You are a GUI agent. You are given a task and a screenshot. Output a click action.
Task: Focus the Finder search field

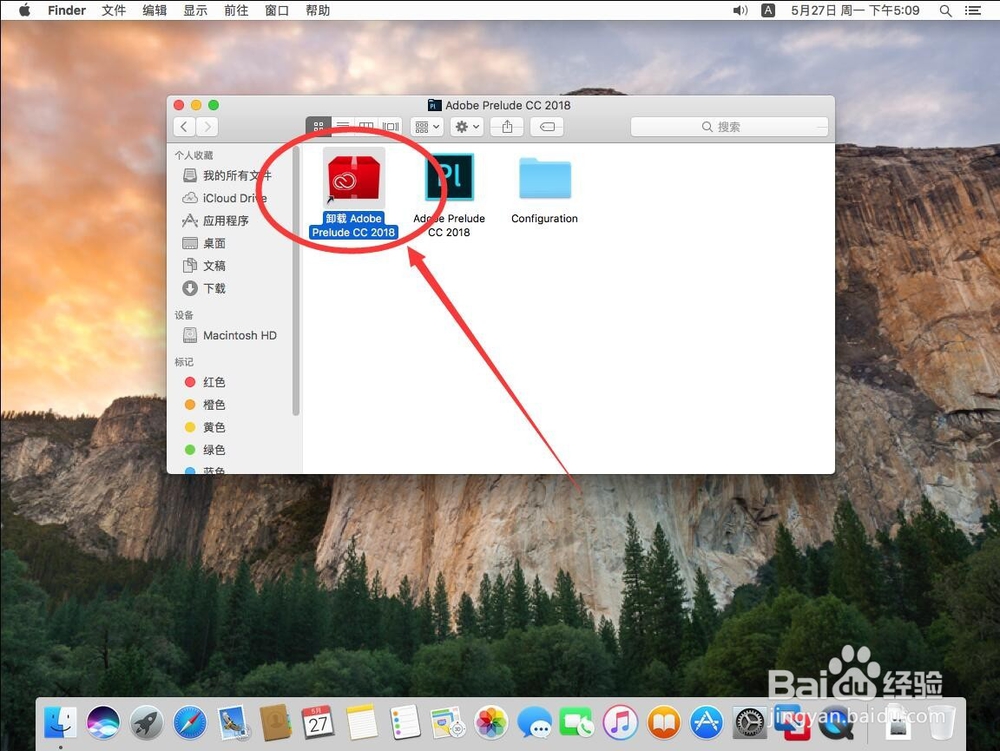click(x=729, y=126)
